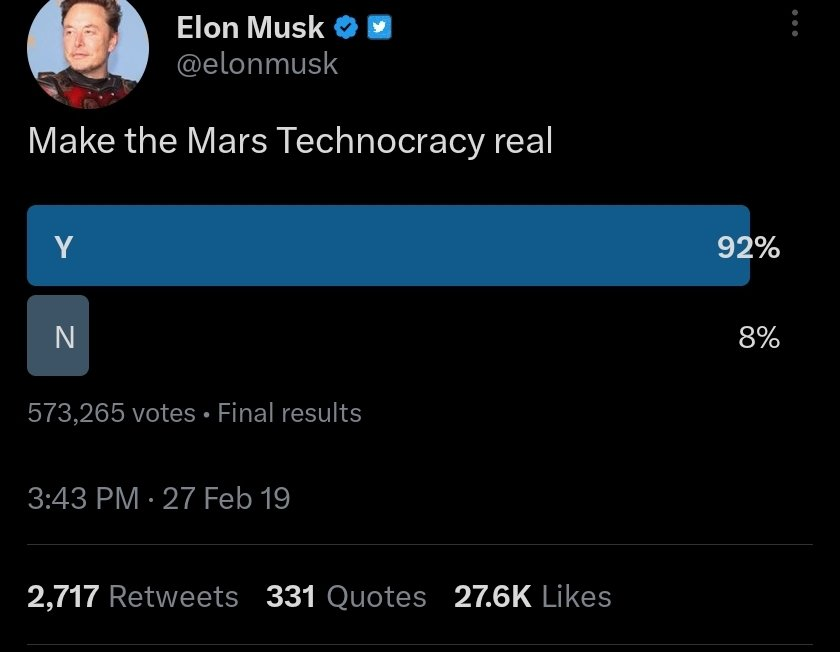Click the 3:43 PM timestamp
840x652 pixels.
pyautogui.click(x=83, y=498)
